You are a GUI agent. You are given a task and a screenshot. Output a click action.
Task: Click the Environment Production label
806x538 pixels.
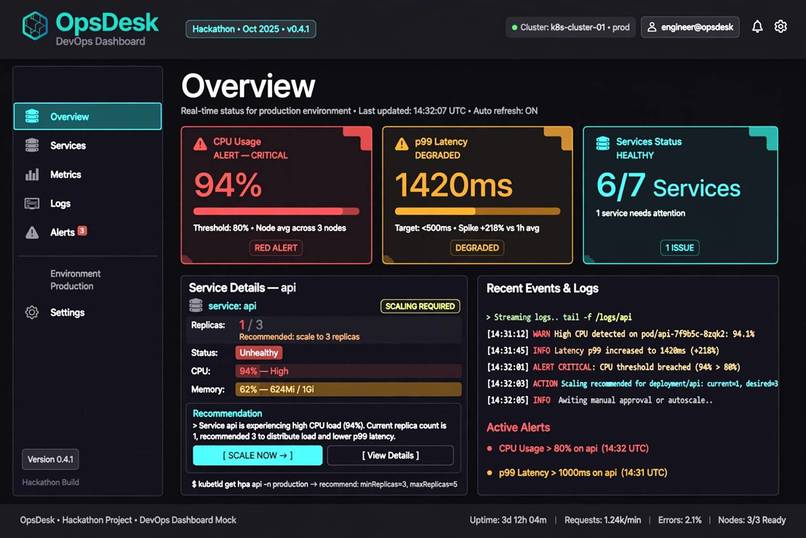tap(75, 280)
